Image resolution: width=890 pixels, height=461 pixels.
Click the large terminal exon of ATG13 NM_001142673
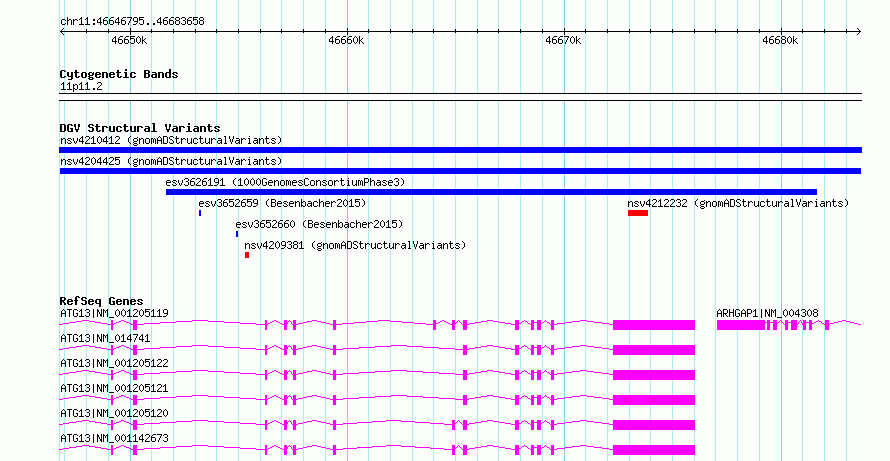pos(654,450)
